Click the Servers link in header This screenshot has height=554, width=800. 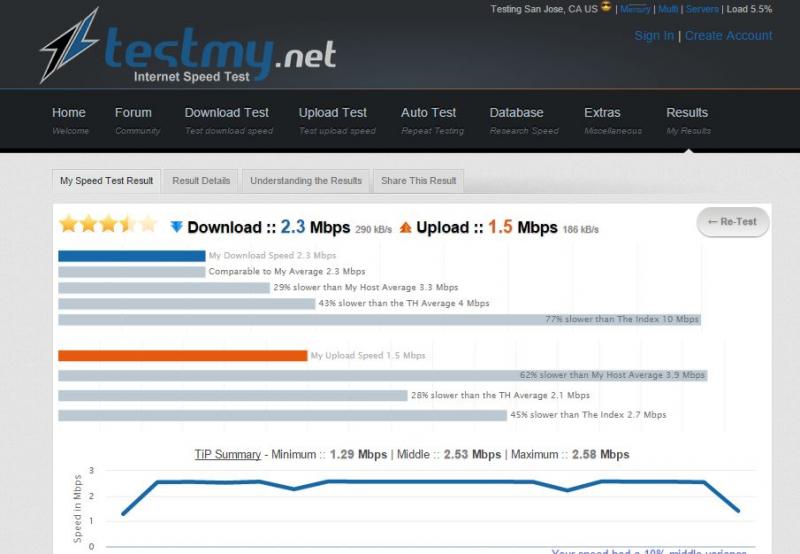(702, 9)
